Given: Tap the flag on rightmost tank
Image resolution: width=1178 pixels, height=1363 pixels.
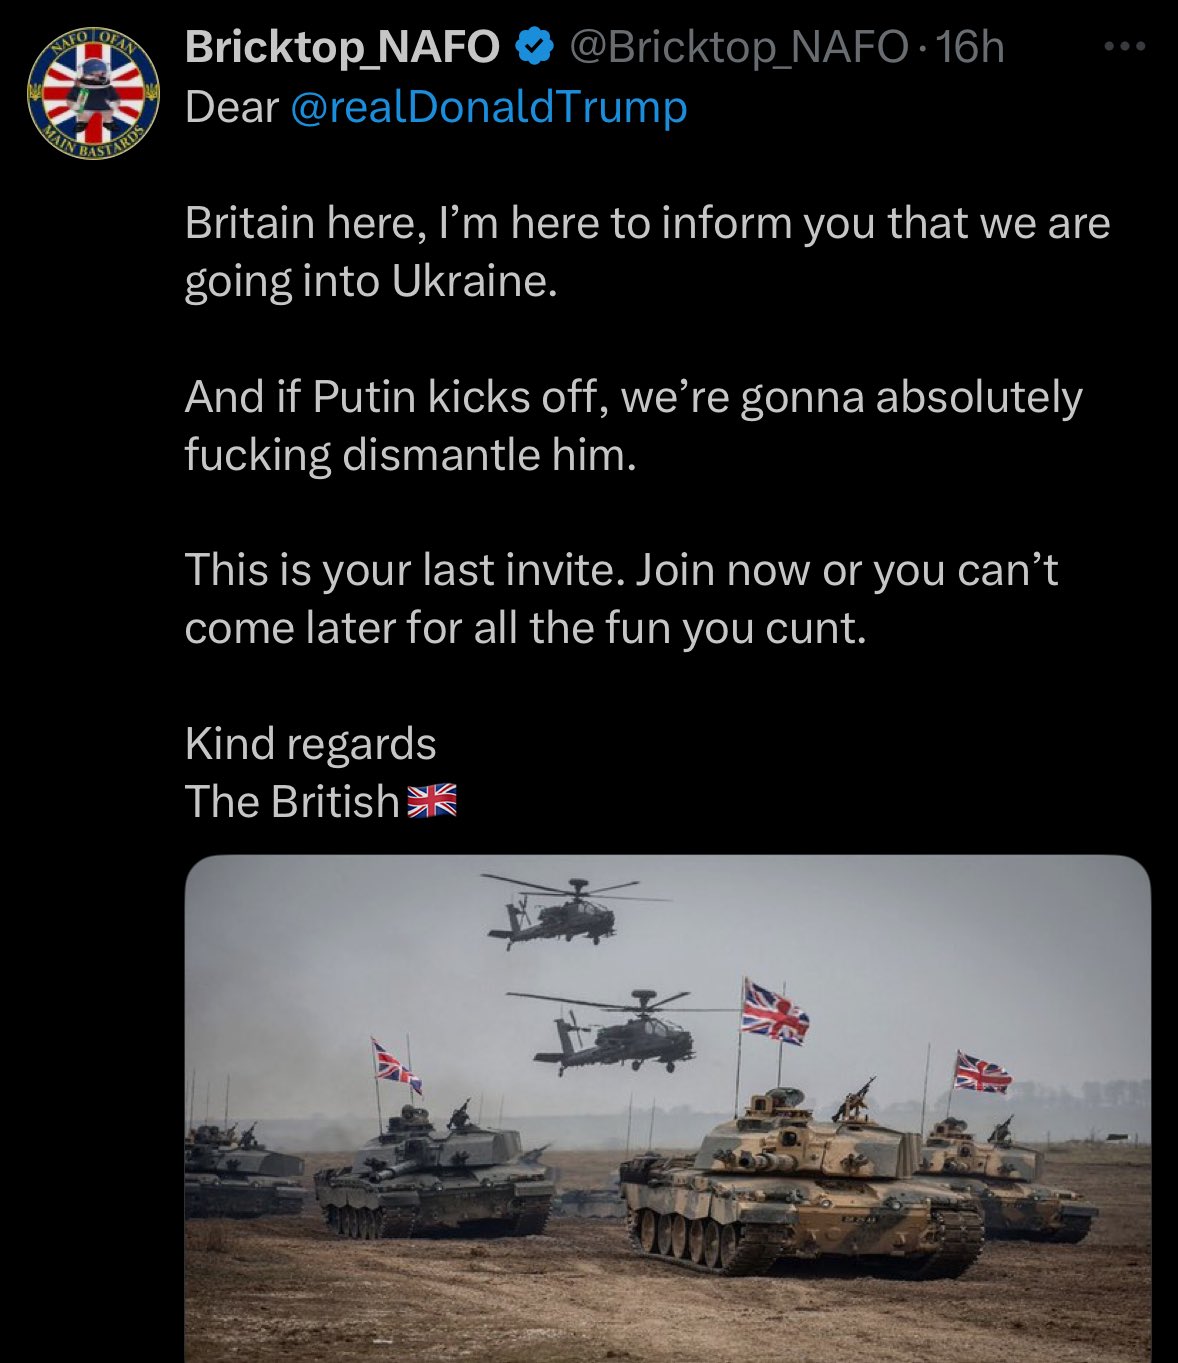Looking at the screenshot, I should click(981, 1071).
